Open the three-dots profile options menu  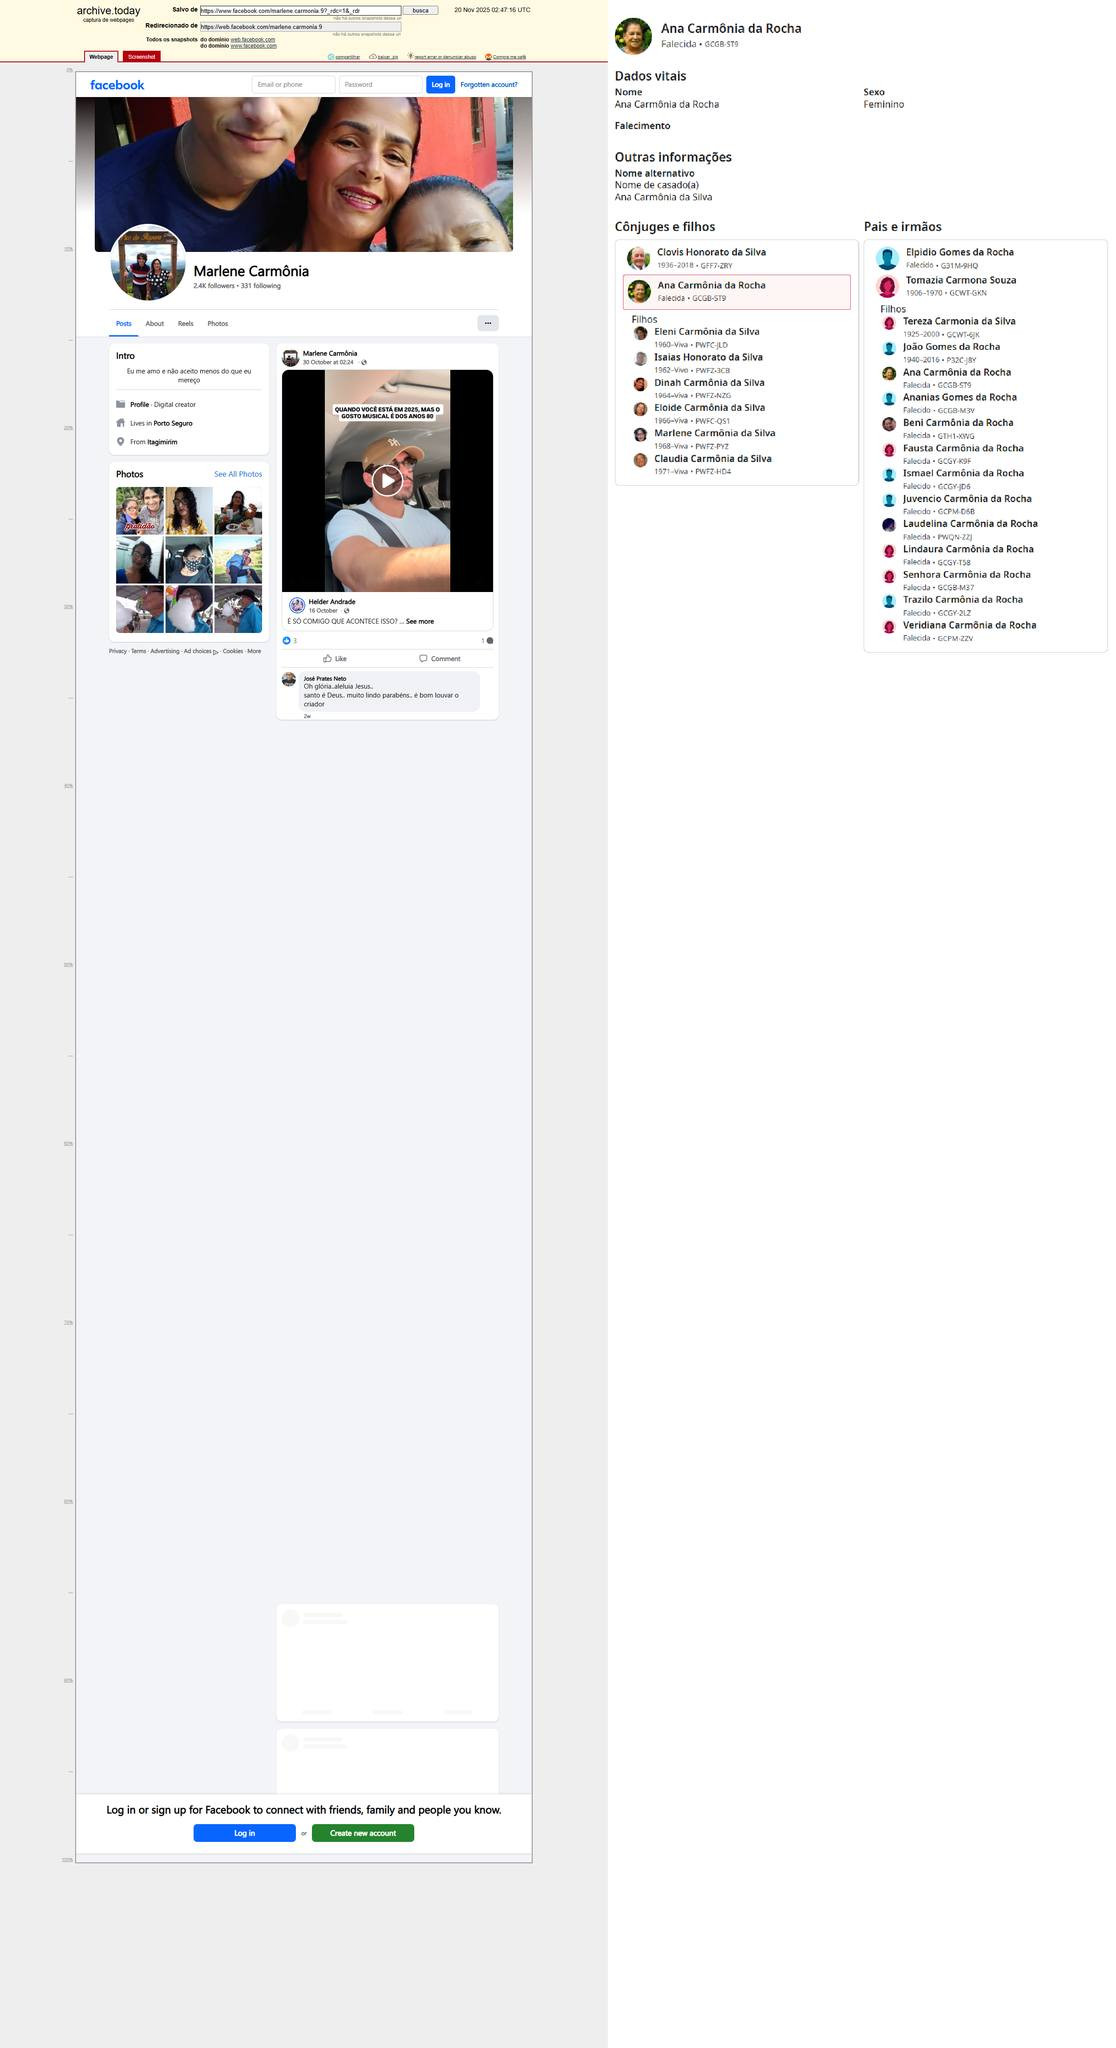(487, 323)
